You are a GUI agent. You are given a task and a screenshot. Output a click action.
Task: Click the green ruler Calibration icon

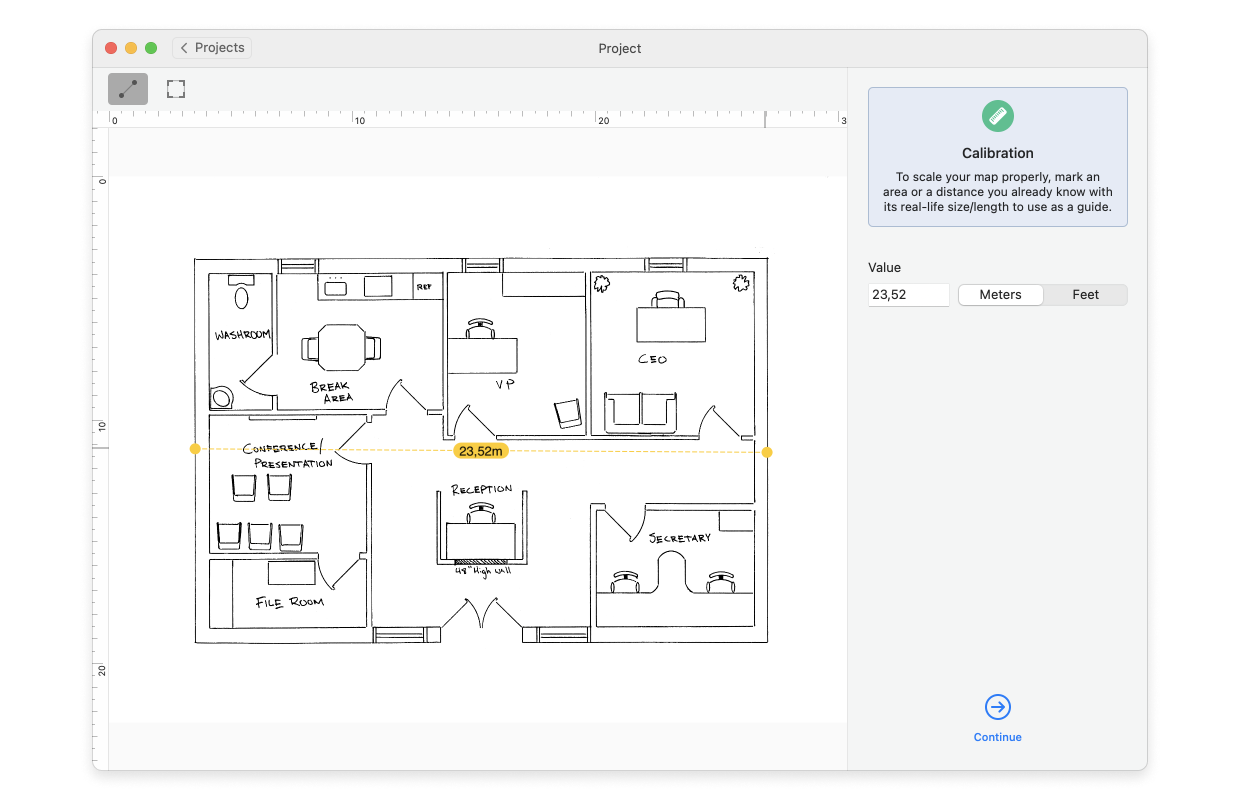pyautogui.click(x=997, y=116)
